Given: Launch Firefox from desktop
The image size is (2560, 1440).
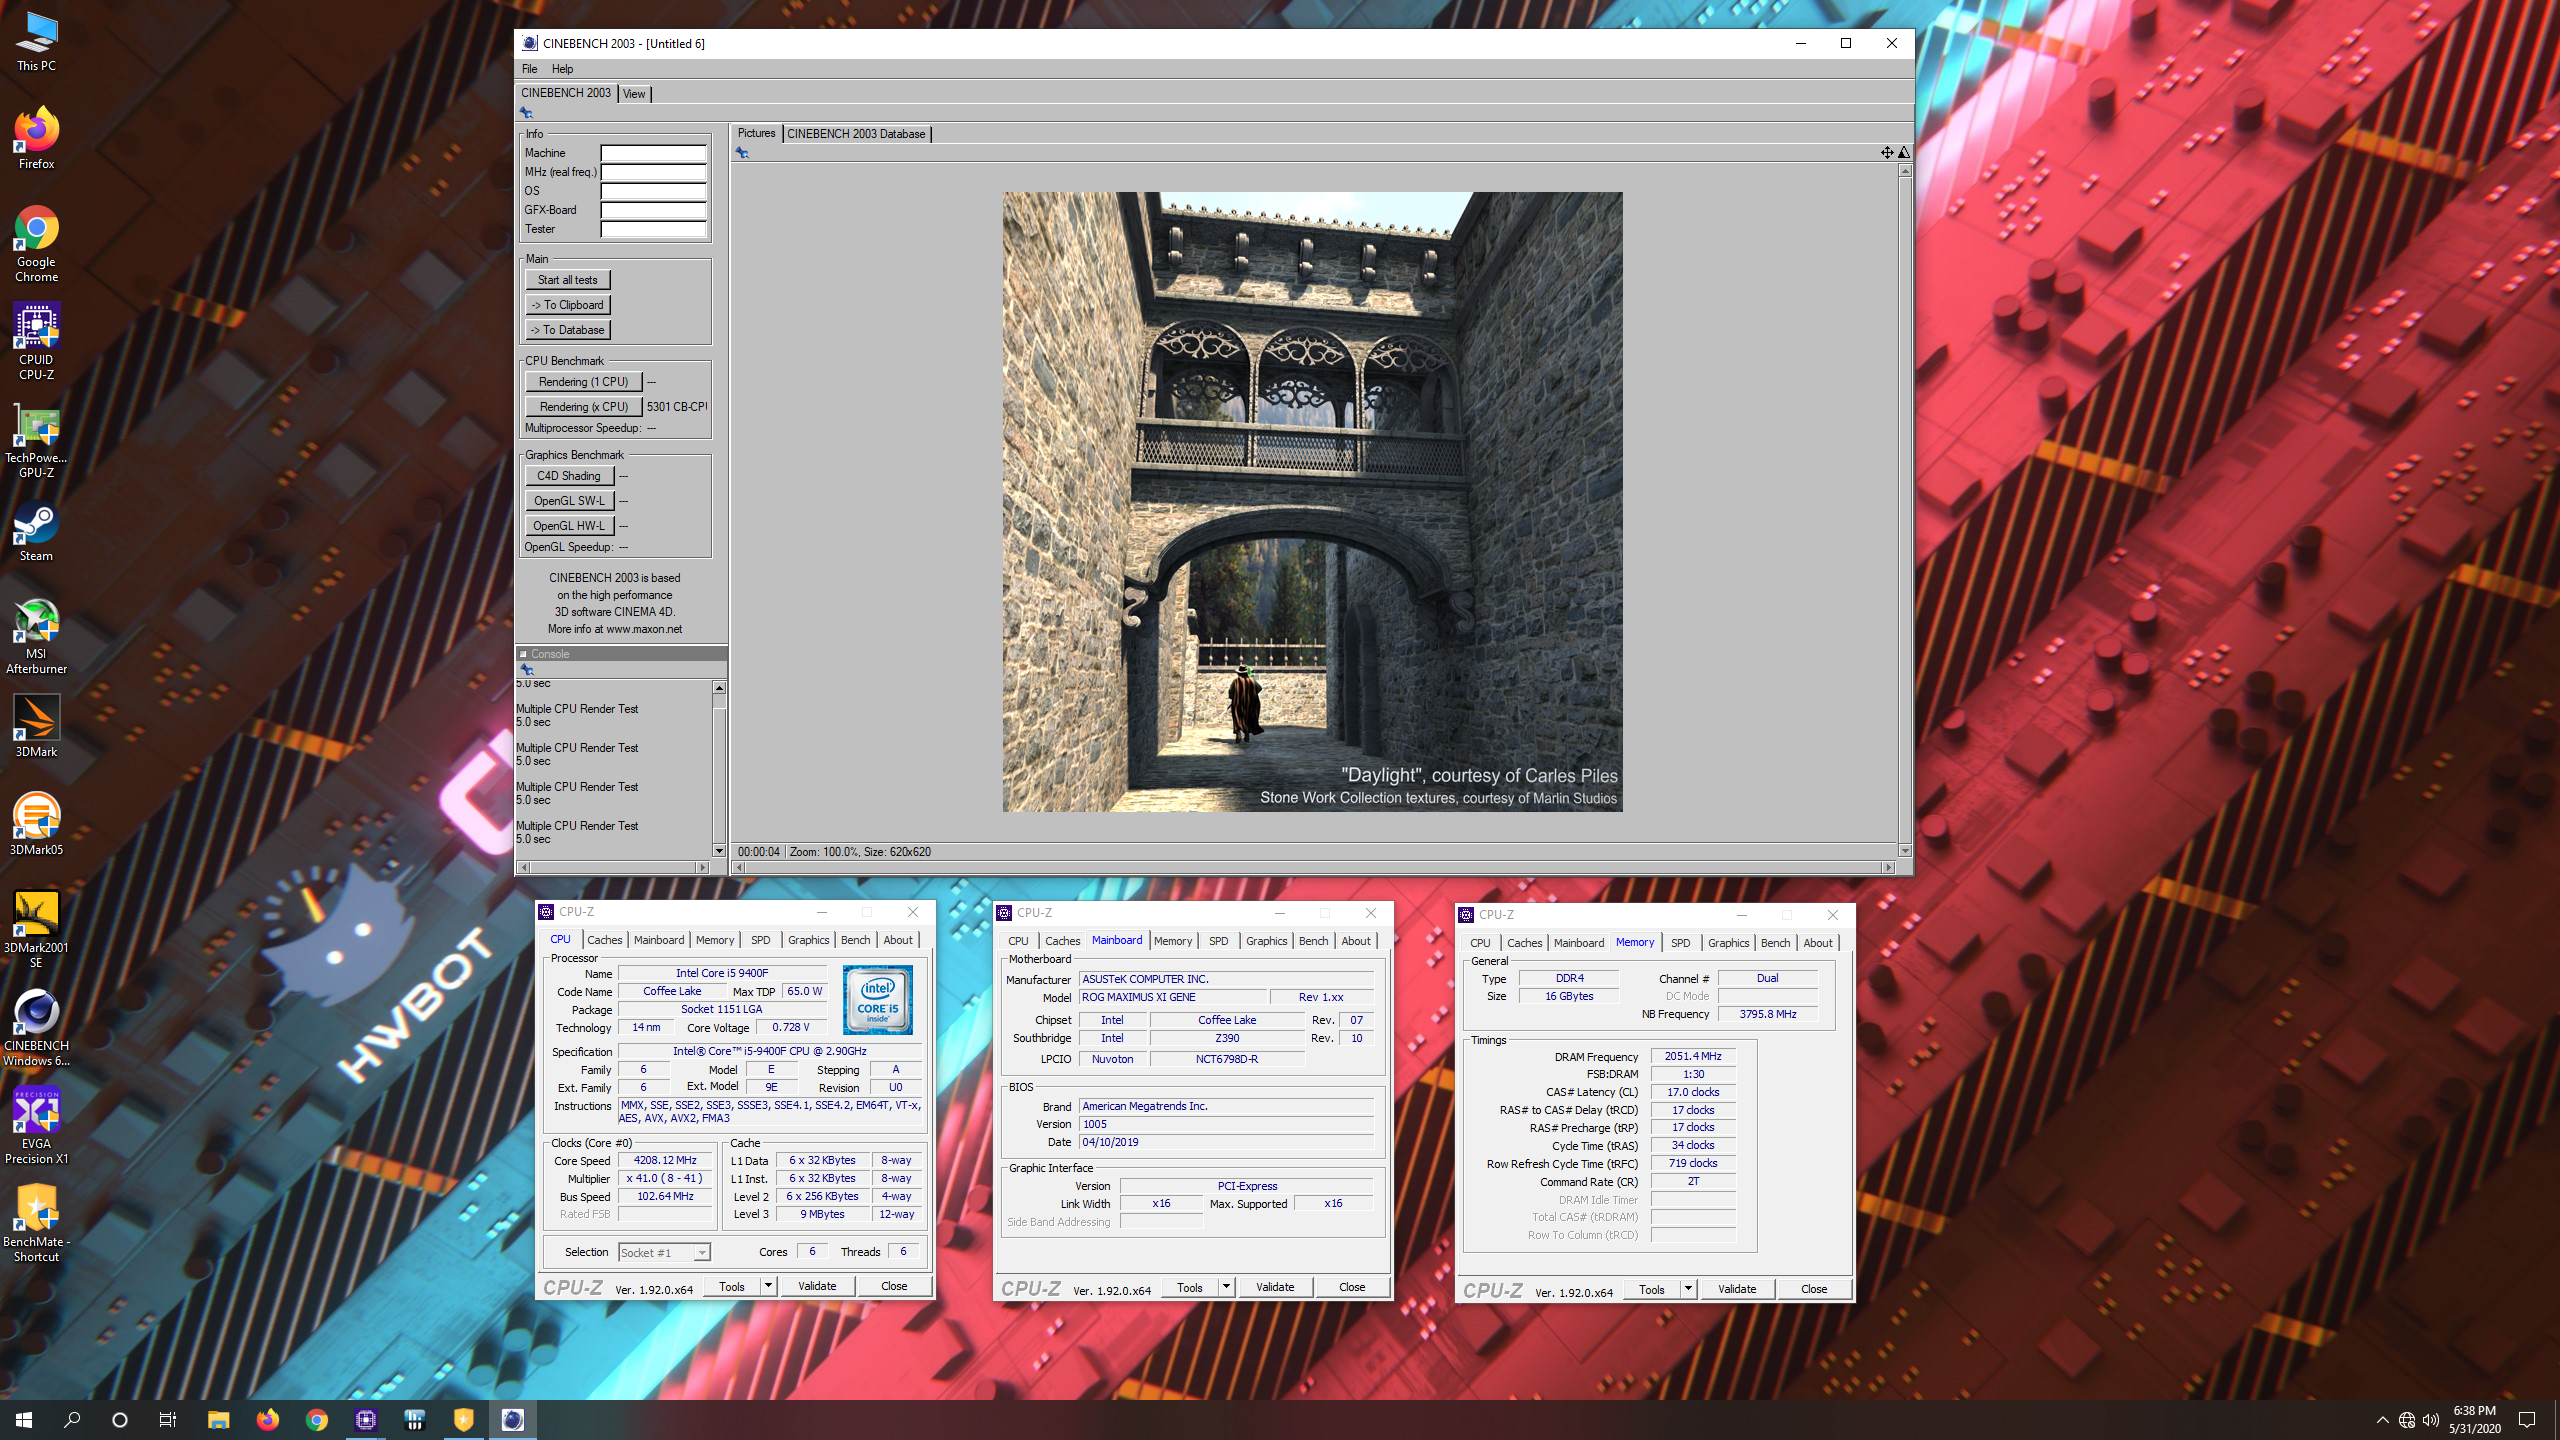Looking at the screenshot, I should point(36,138).
